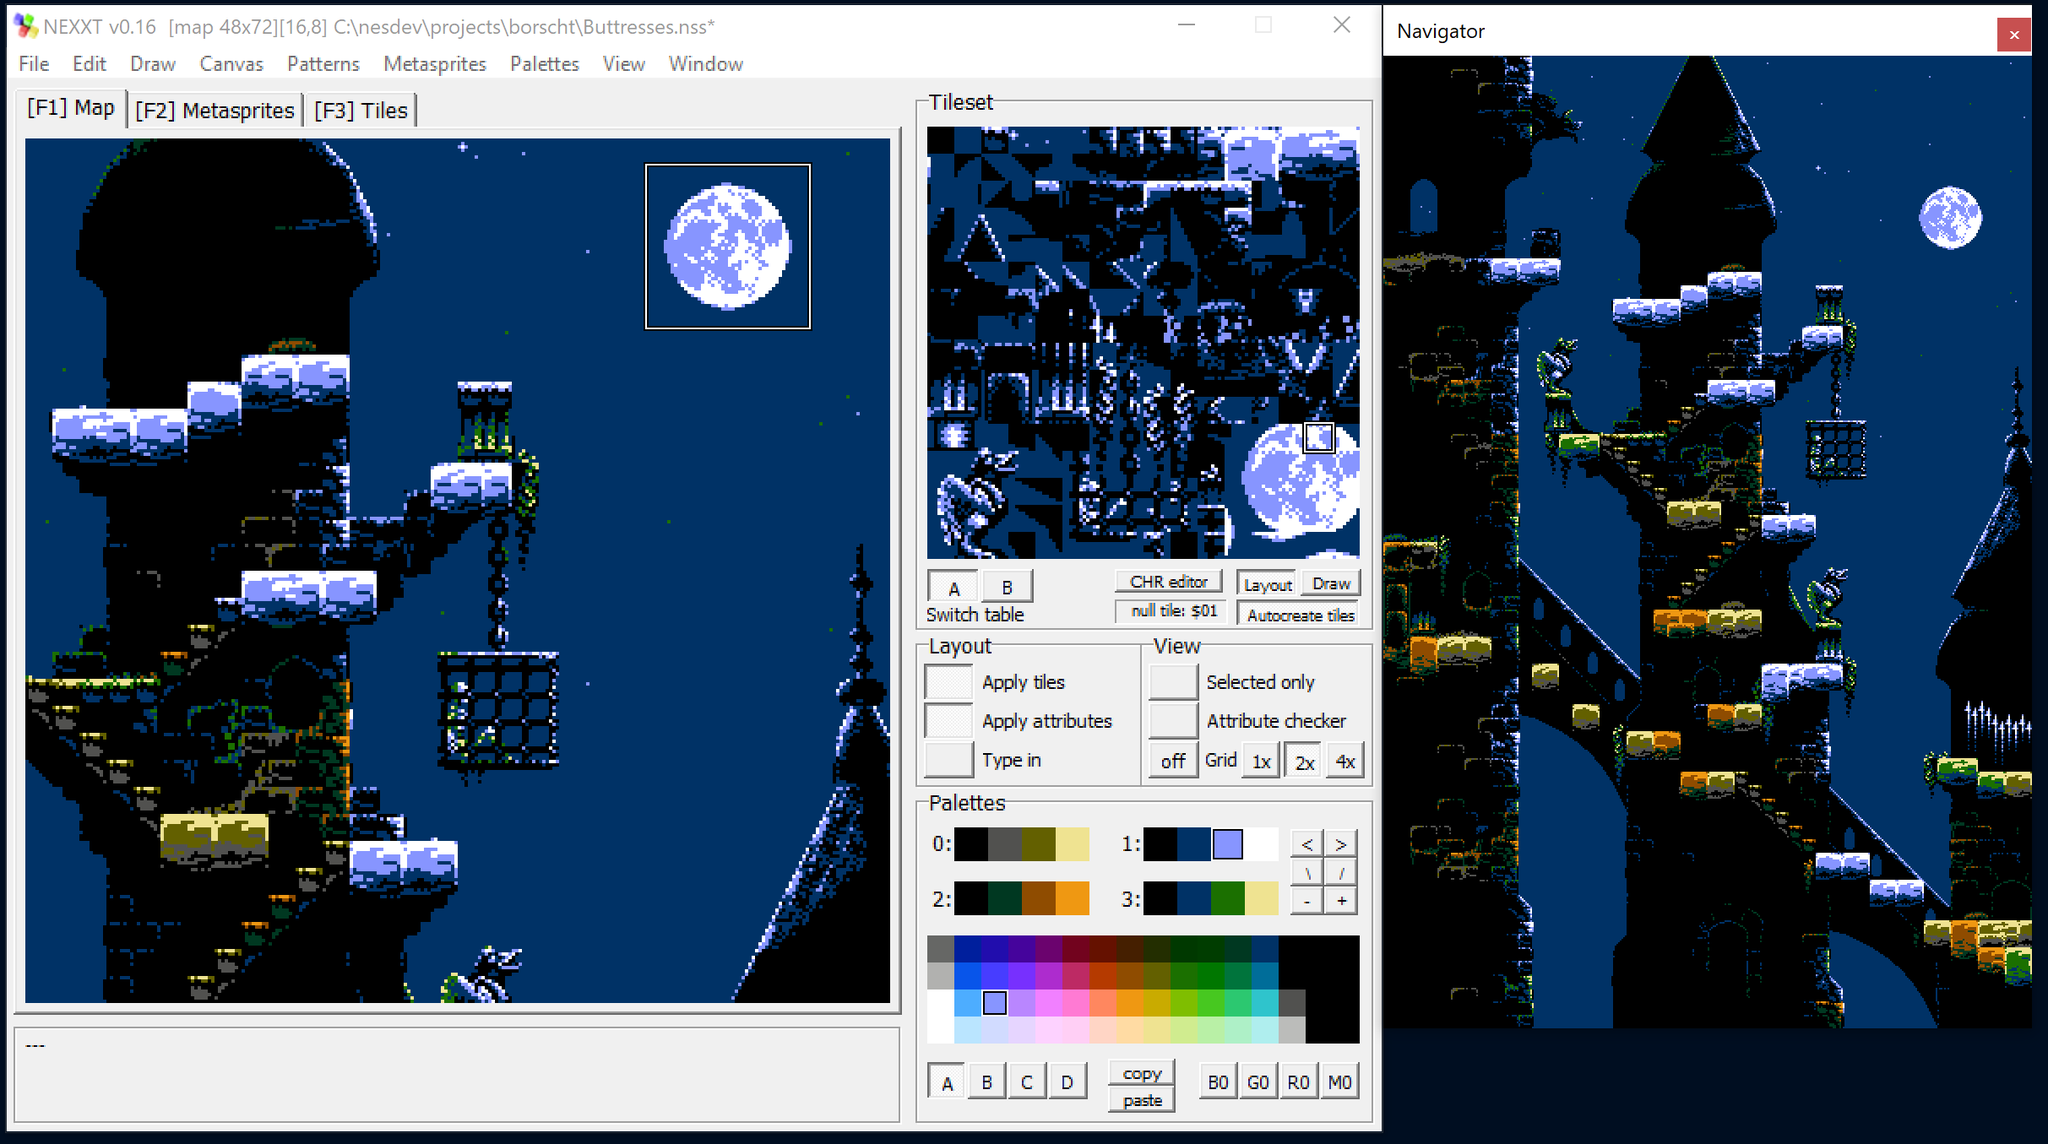Screen dimensions: 2048x1144
Task: Open the CHR editor
Action: click(1168, 580)
